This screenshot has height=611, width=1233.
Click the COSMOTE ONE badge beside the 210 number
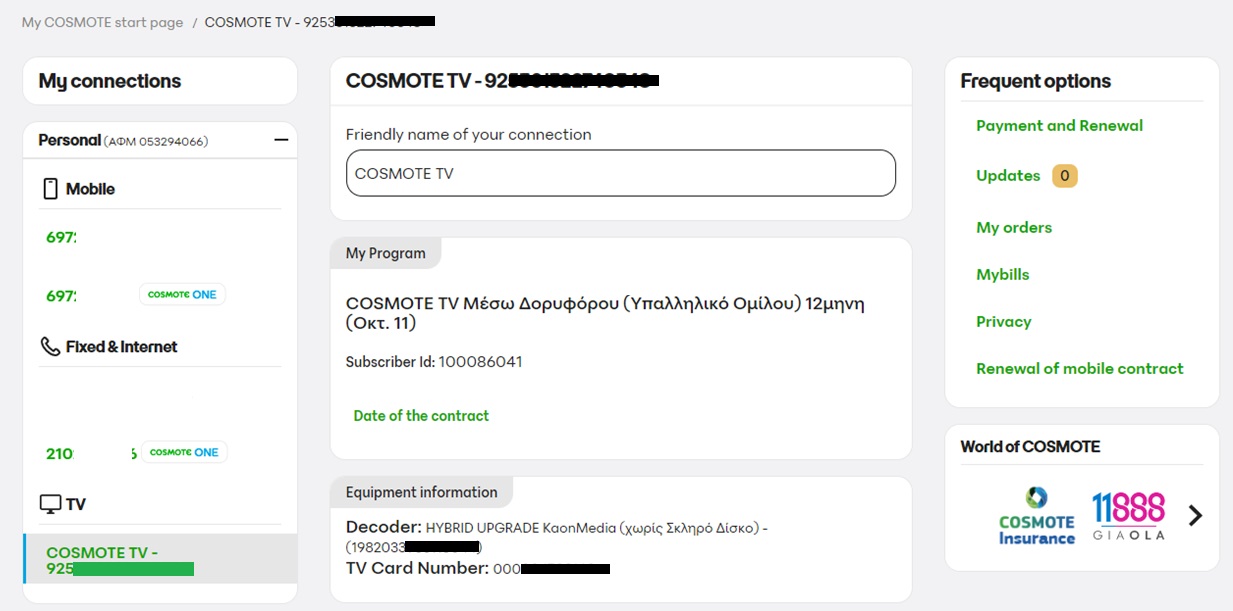(x=183, y=451)
